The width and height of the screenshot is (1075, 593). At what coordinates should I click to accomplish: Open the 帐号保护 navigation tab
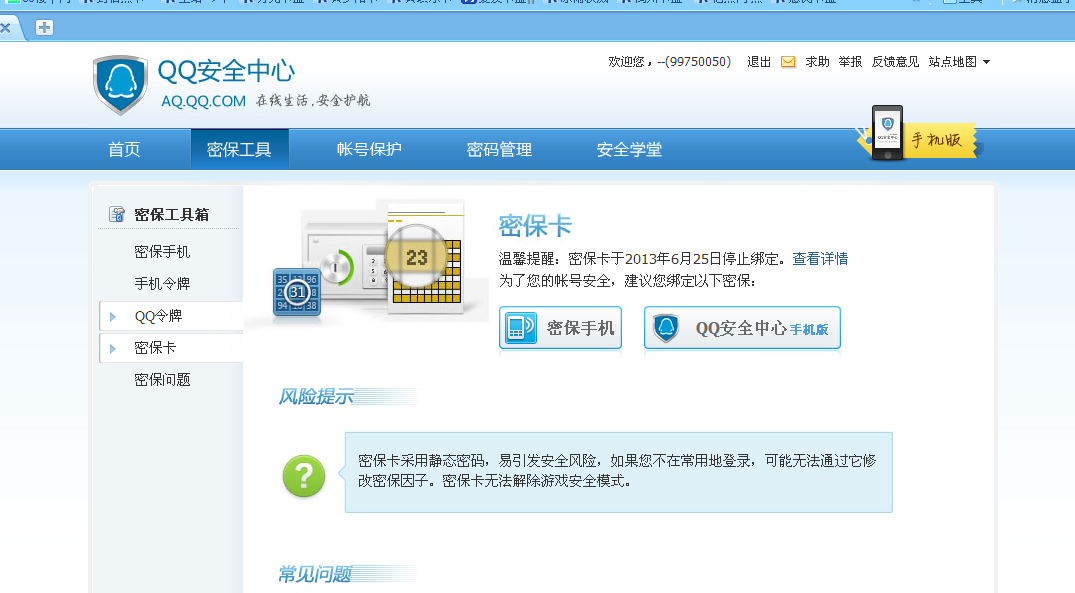coord(369,149)
